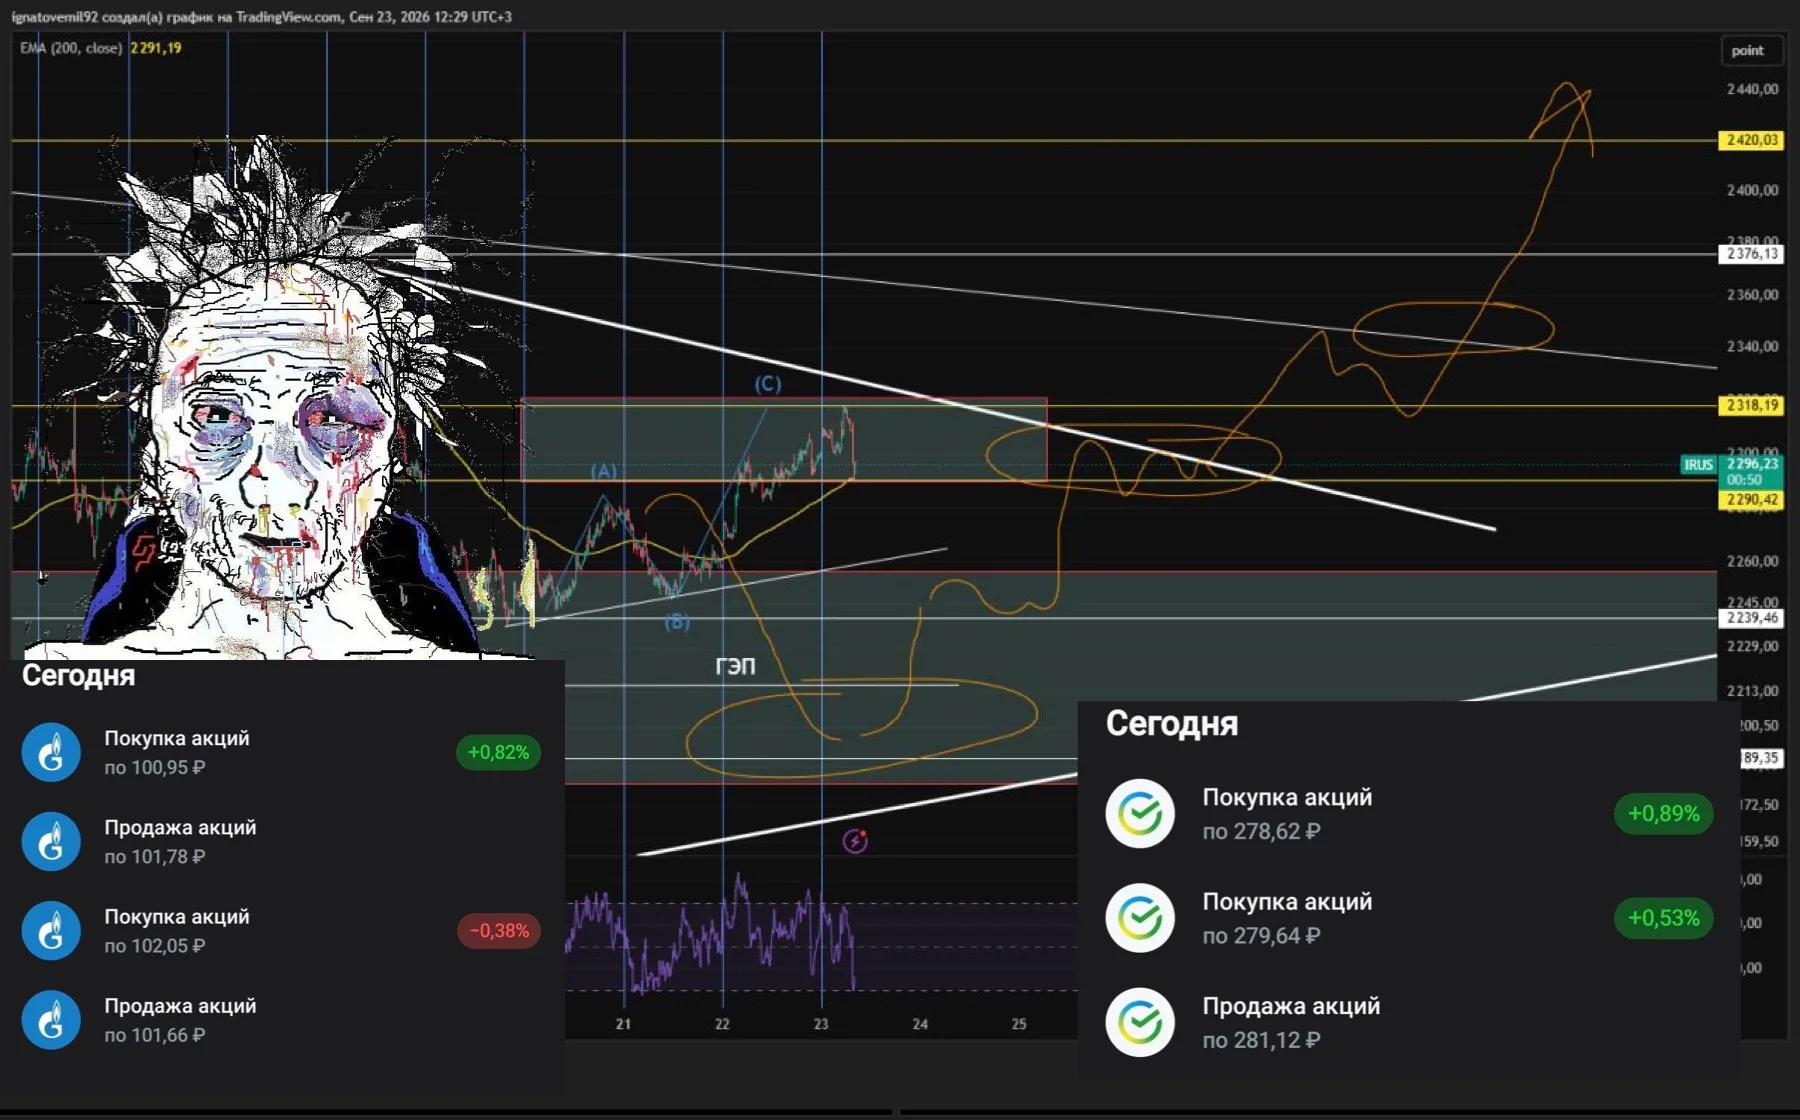The image size is (1800, 1120).
Task: Click the purple lightning event icon under the chart
Action: (x=855, y=841)
